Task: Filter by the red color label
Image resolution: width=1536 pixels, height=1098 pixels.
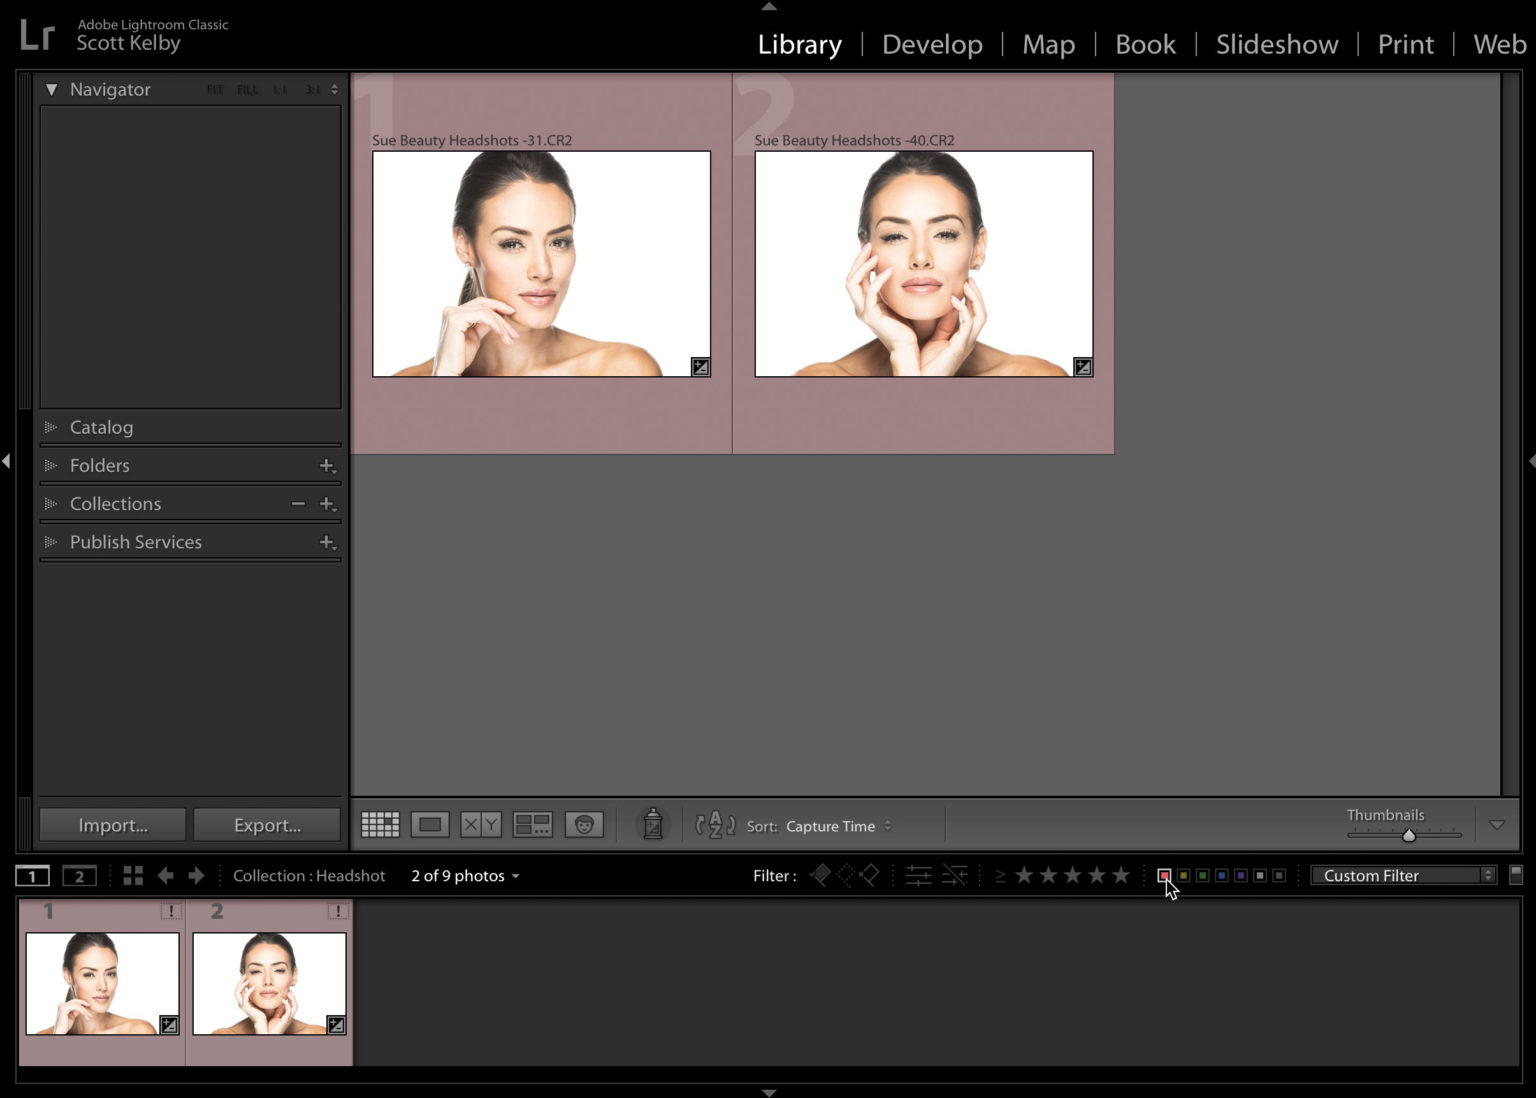Action: (1164, 875)
